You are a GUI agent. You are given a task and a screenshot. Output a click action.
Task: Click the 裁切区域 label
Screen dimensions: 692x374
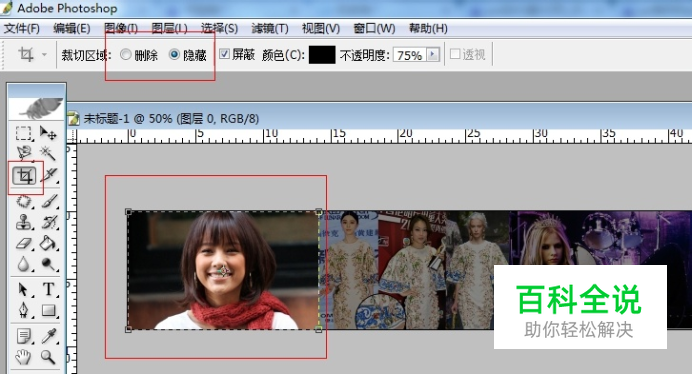pos(86,55)
